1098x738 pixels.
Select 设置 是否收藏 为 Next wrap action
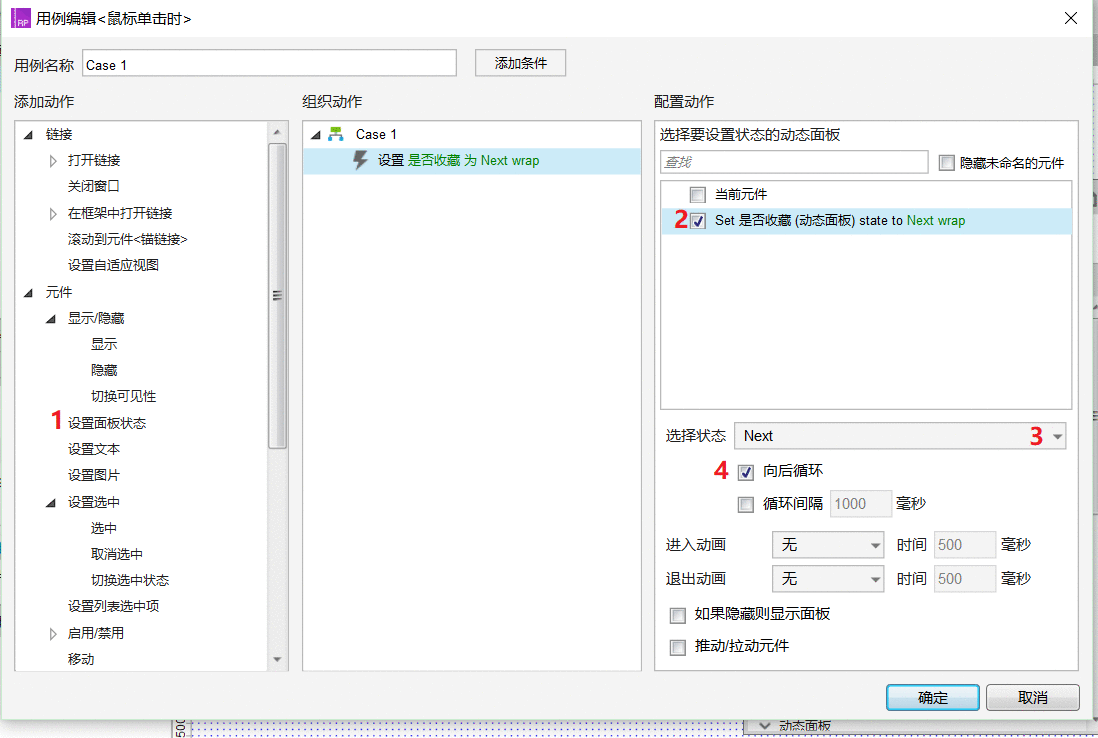pos(472,160)
